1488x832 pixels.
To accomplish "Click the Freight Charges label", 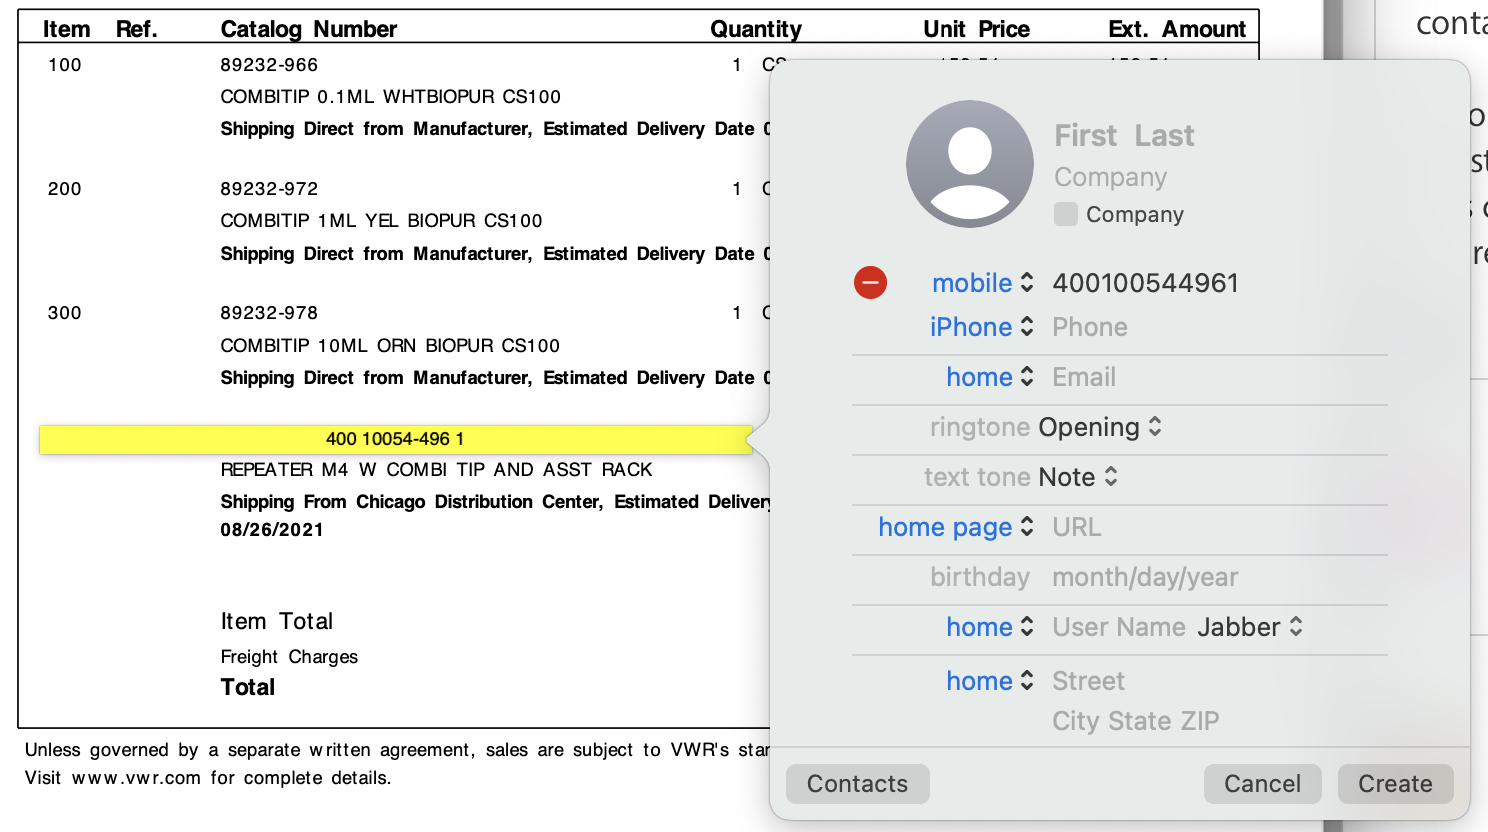I will coord(289,657).
